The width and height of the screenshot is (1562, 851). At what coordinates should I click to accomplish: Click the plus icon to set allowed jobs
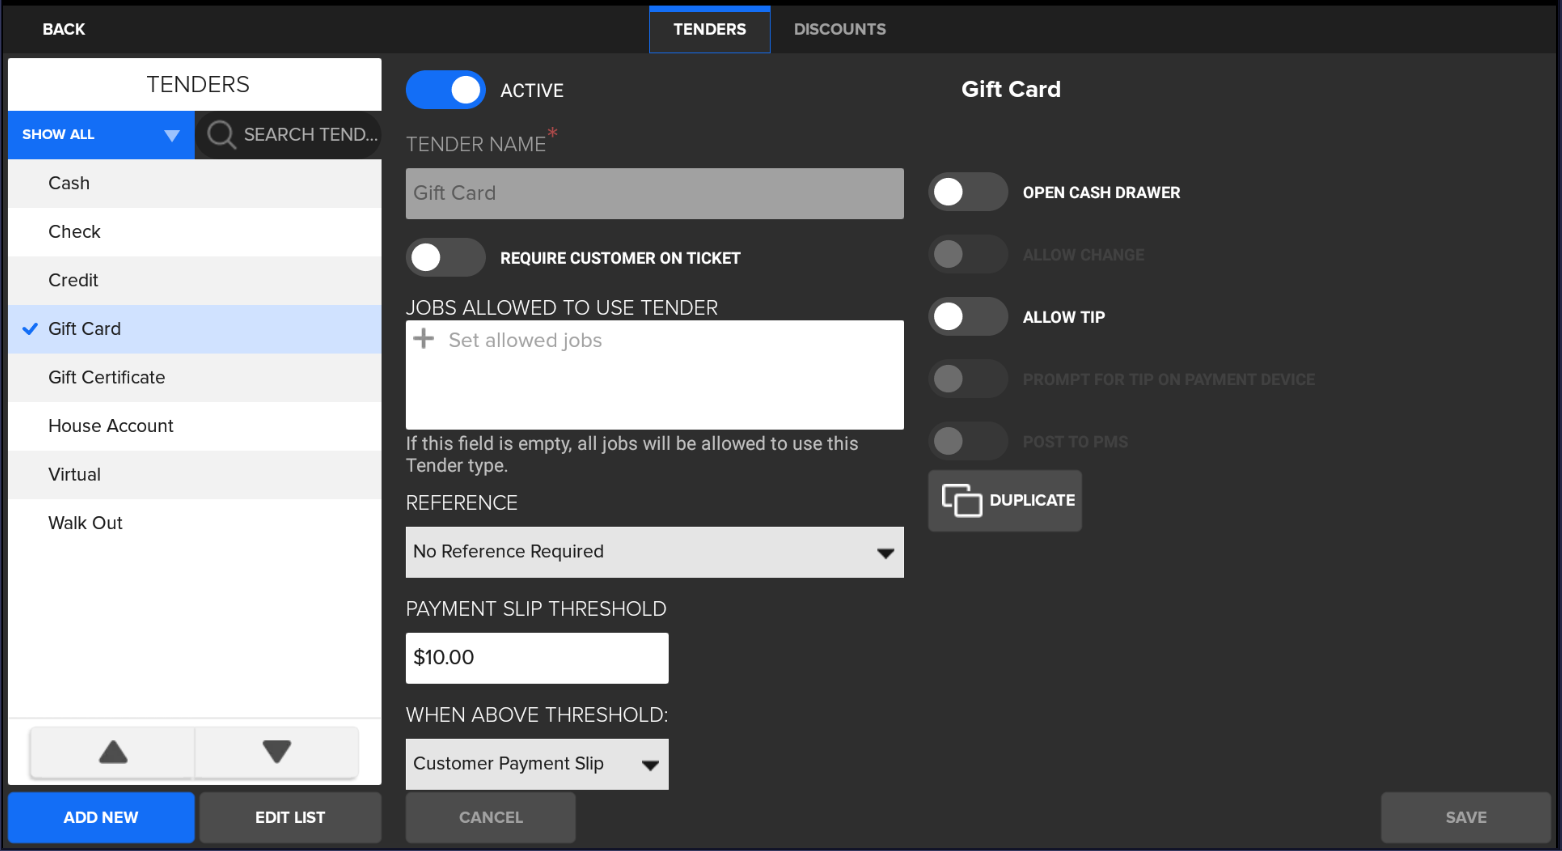[x=424, y=340]
